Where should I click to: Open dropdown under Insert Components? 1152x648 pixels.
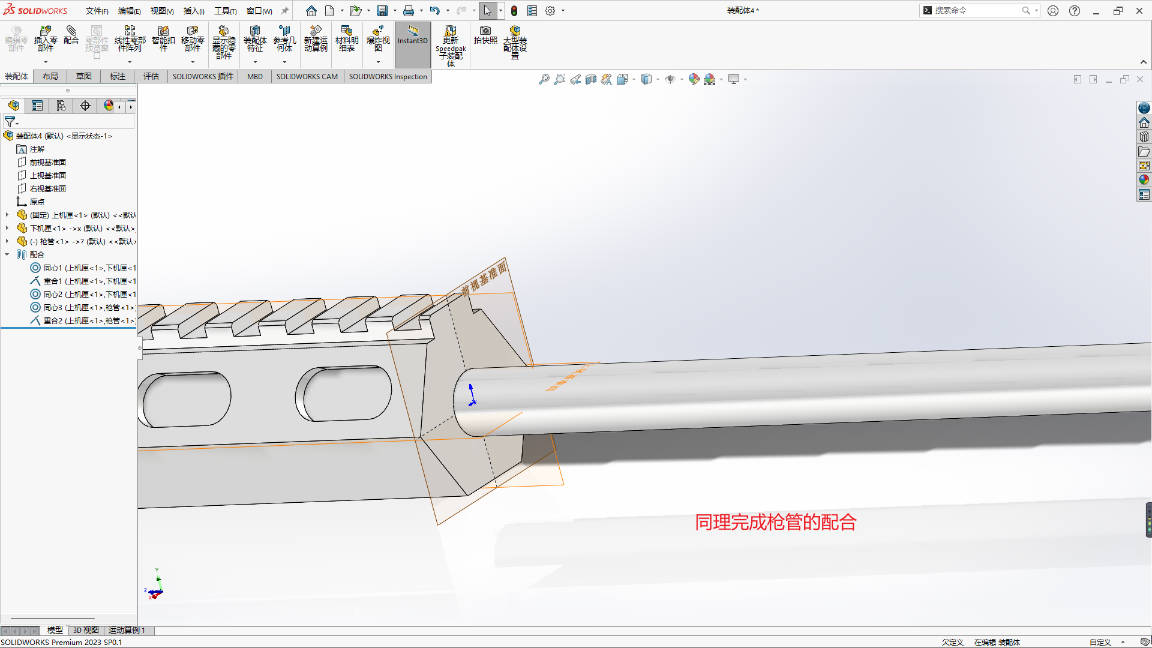pos(45,62)
